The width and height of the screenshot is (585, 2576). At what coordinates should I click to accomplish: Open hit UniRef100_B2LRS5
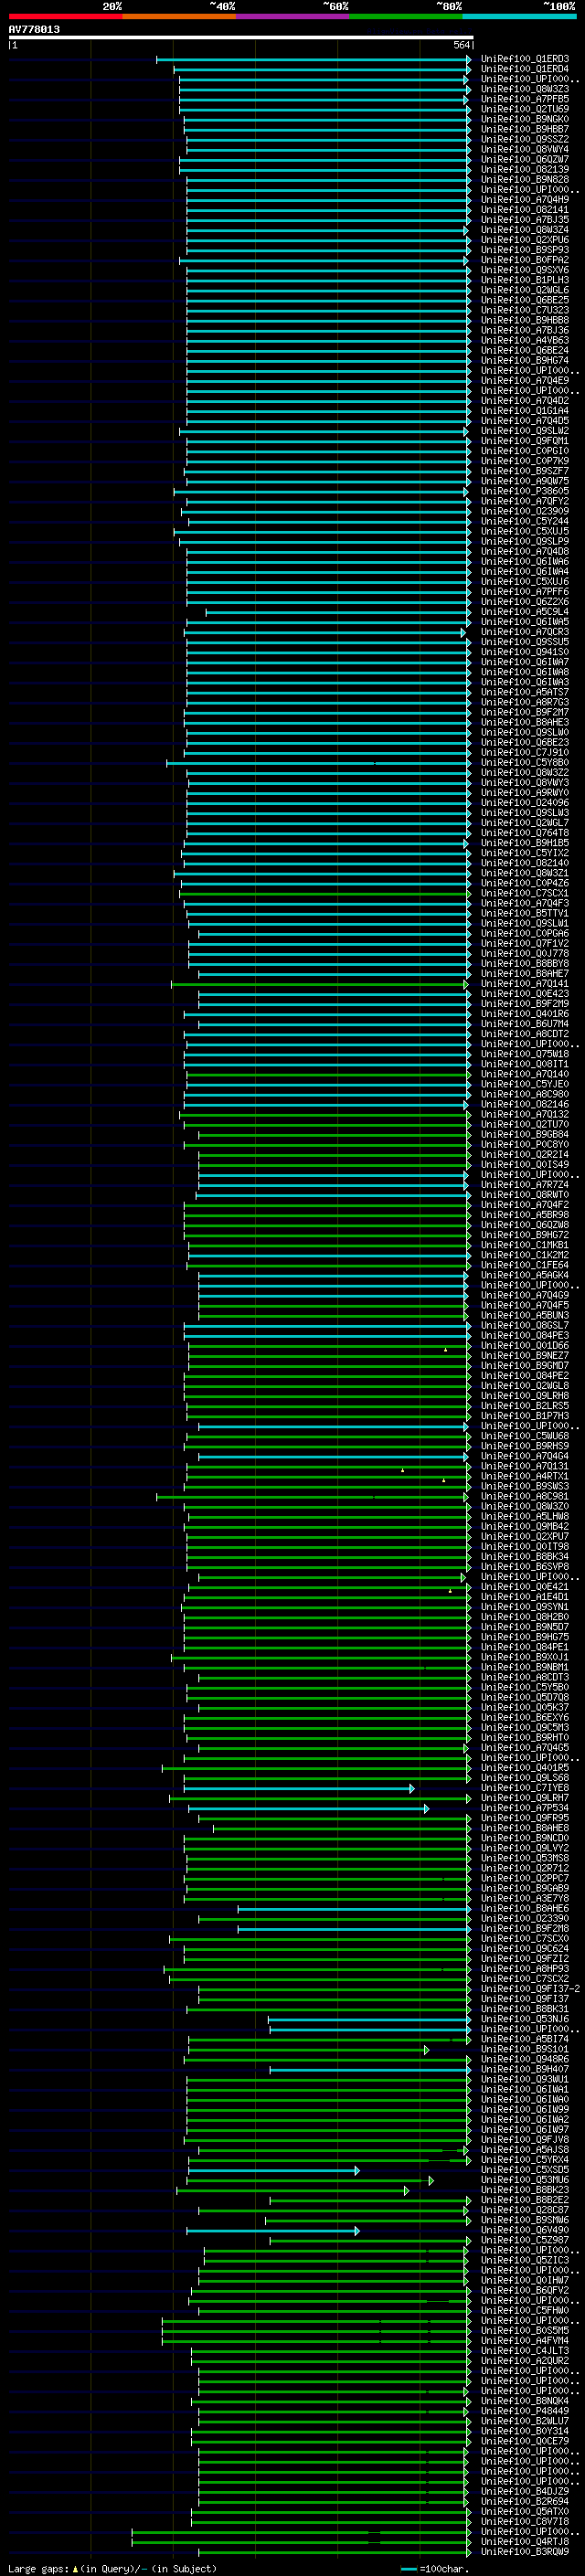525,1406
